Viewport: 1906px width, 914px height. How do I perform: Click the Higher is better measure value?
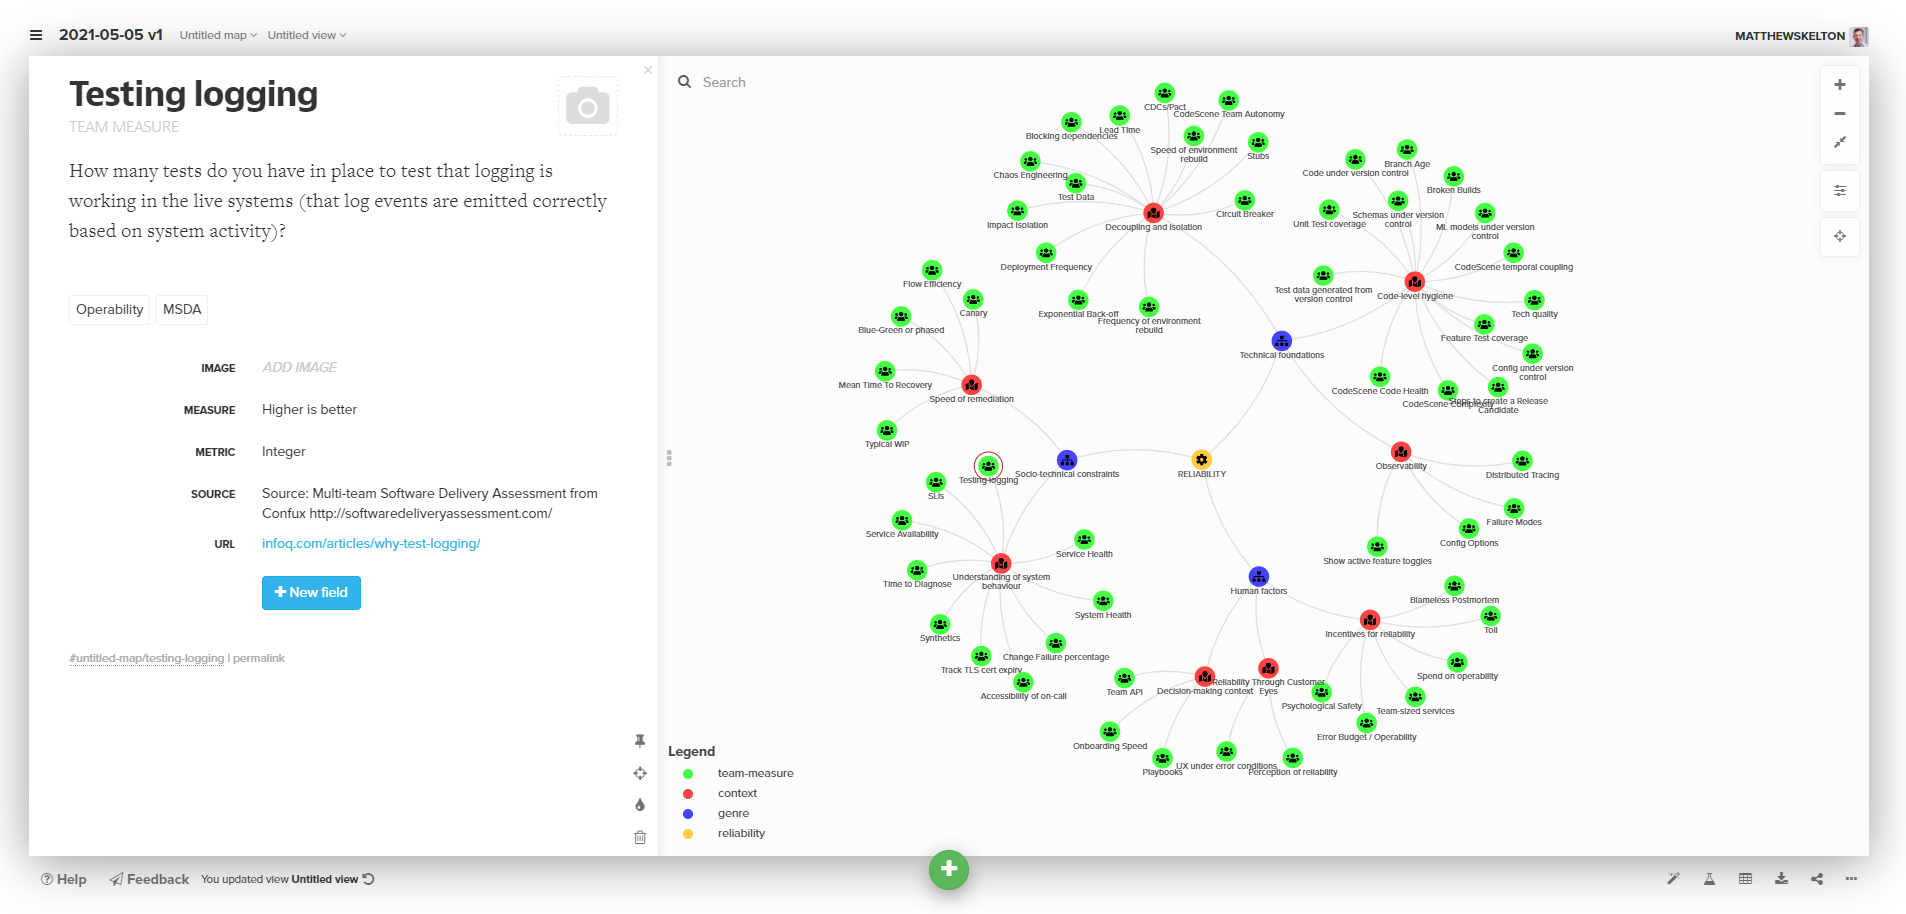(x=309, y=409)
